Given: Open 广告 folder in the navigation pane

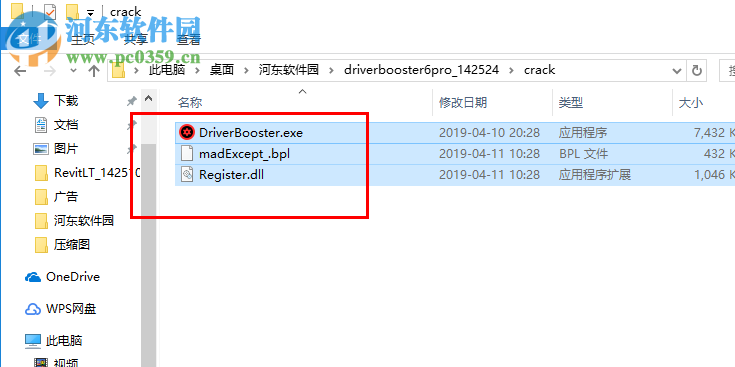Looking at the screenshot, I should pyautogui.click(x=66, y=196).
